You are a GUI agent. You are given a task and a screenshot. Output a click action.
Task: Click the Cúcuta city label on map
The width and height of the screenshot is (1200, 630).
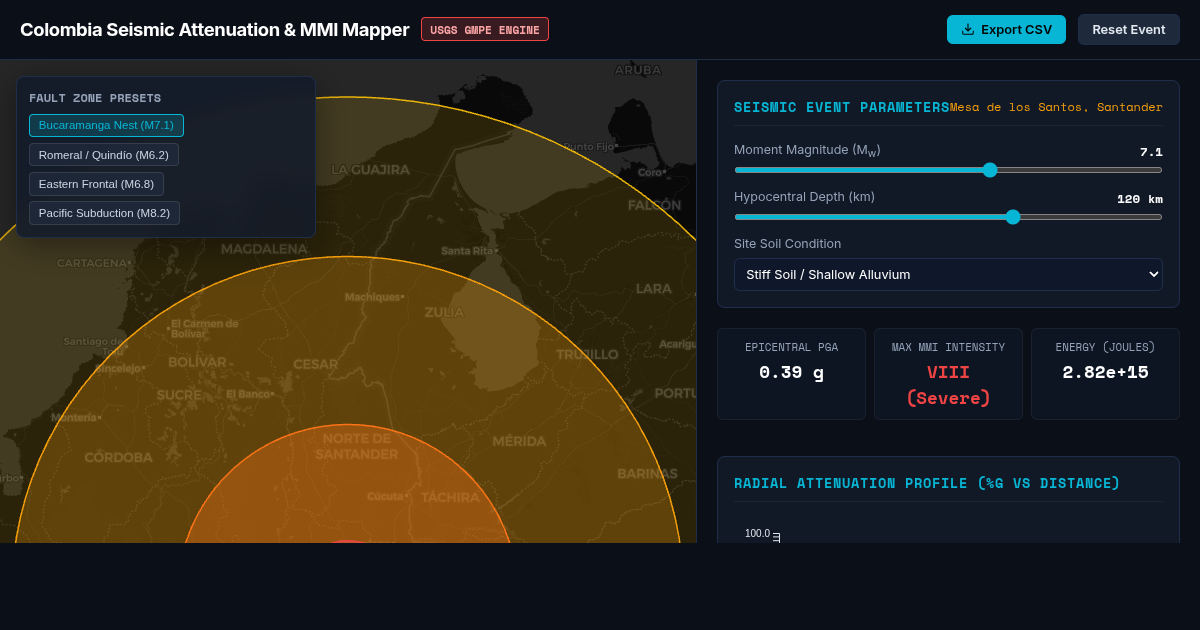[387, 496]
